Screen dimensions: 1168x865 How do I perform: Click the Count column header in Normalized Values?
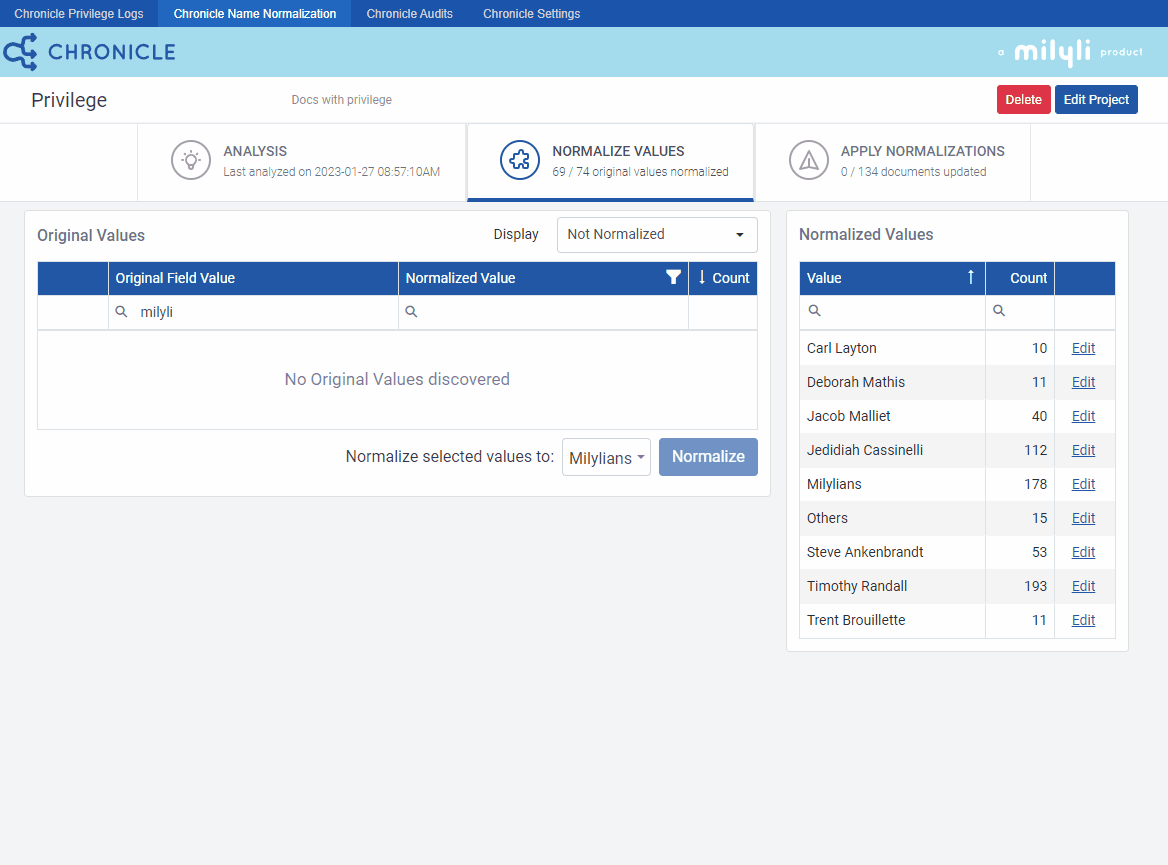pos(1020,278)
